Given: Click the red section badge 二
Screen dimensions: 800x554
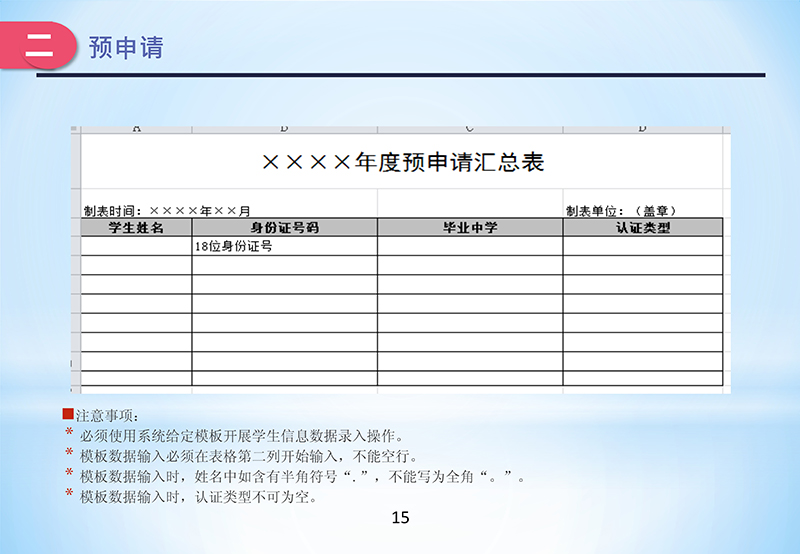Looking at the screenshot, I should pos(38,45).
